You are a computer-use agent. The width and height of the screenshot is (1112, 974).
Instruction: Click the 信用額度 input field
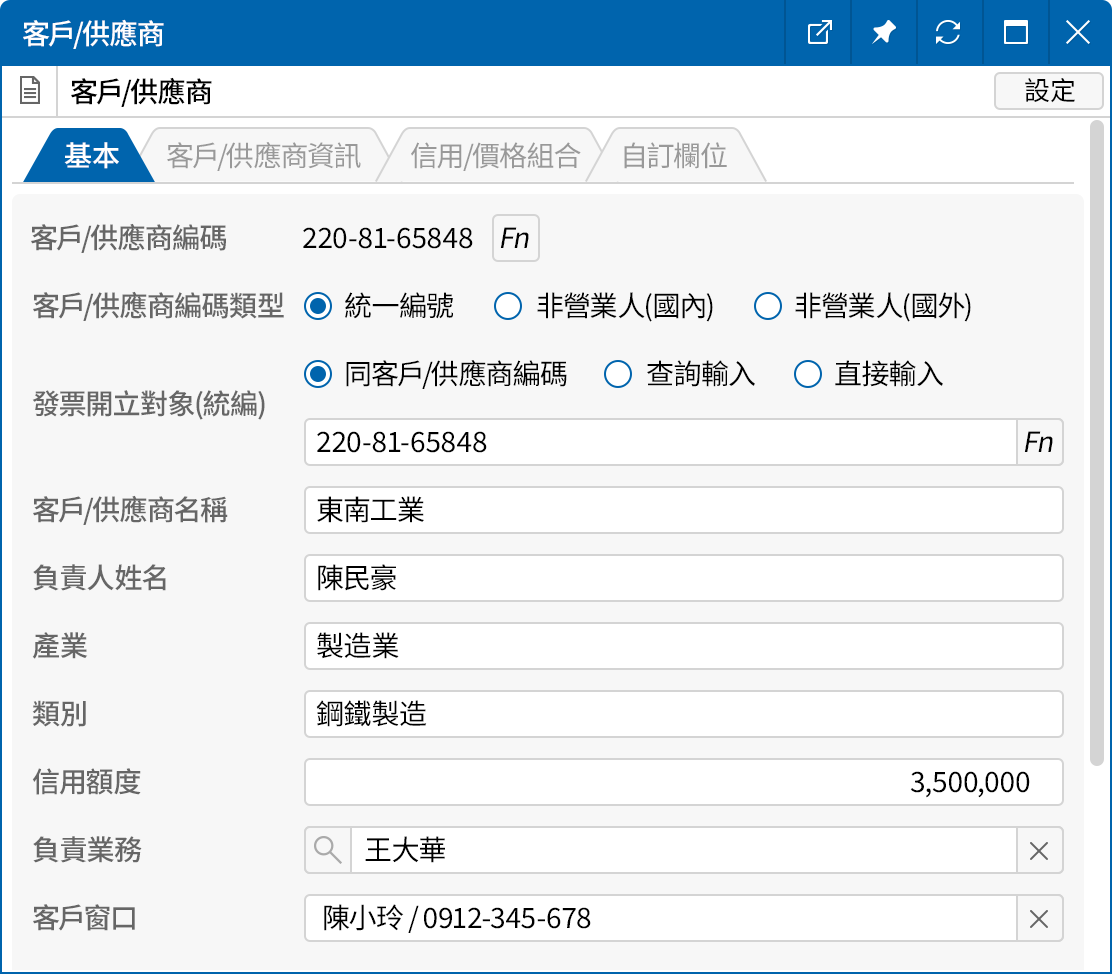(683, 782)
